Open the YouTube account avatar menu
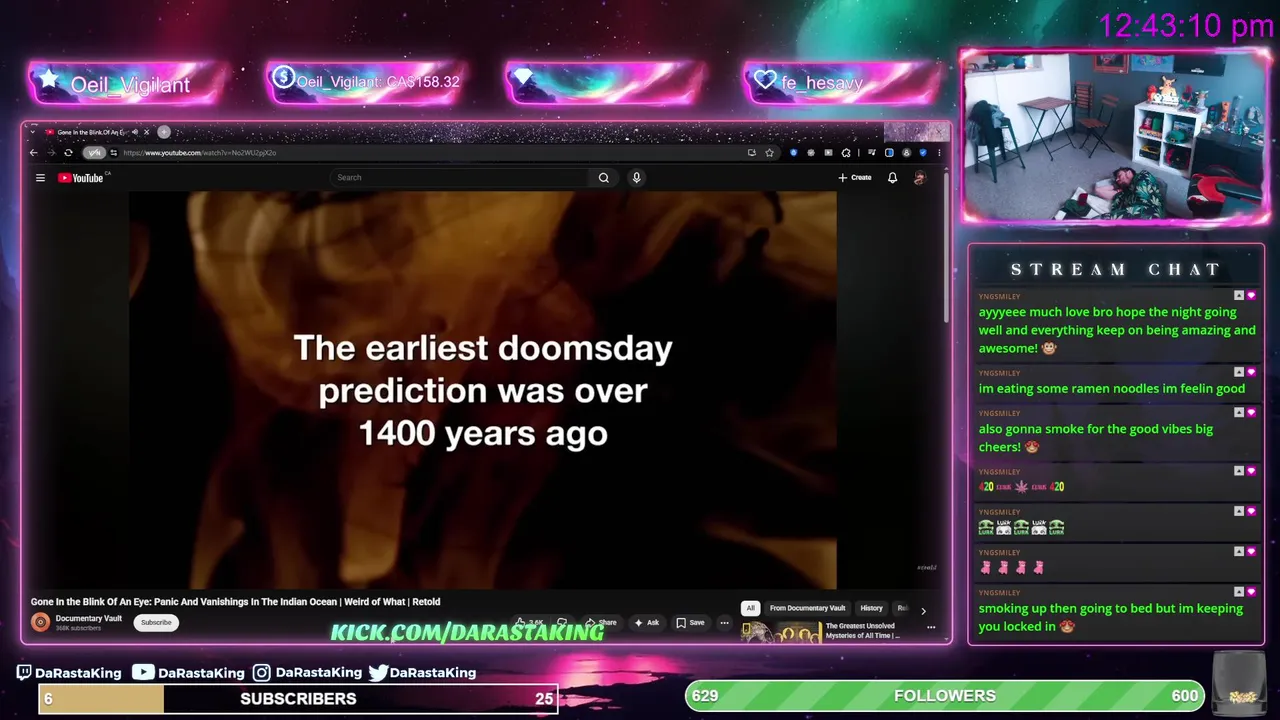This screenshot has width=1280, height=720. (920, 177)
